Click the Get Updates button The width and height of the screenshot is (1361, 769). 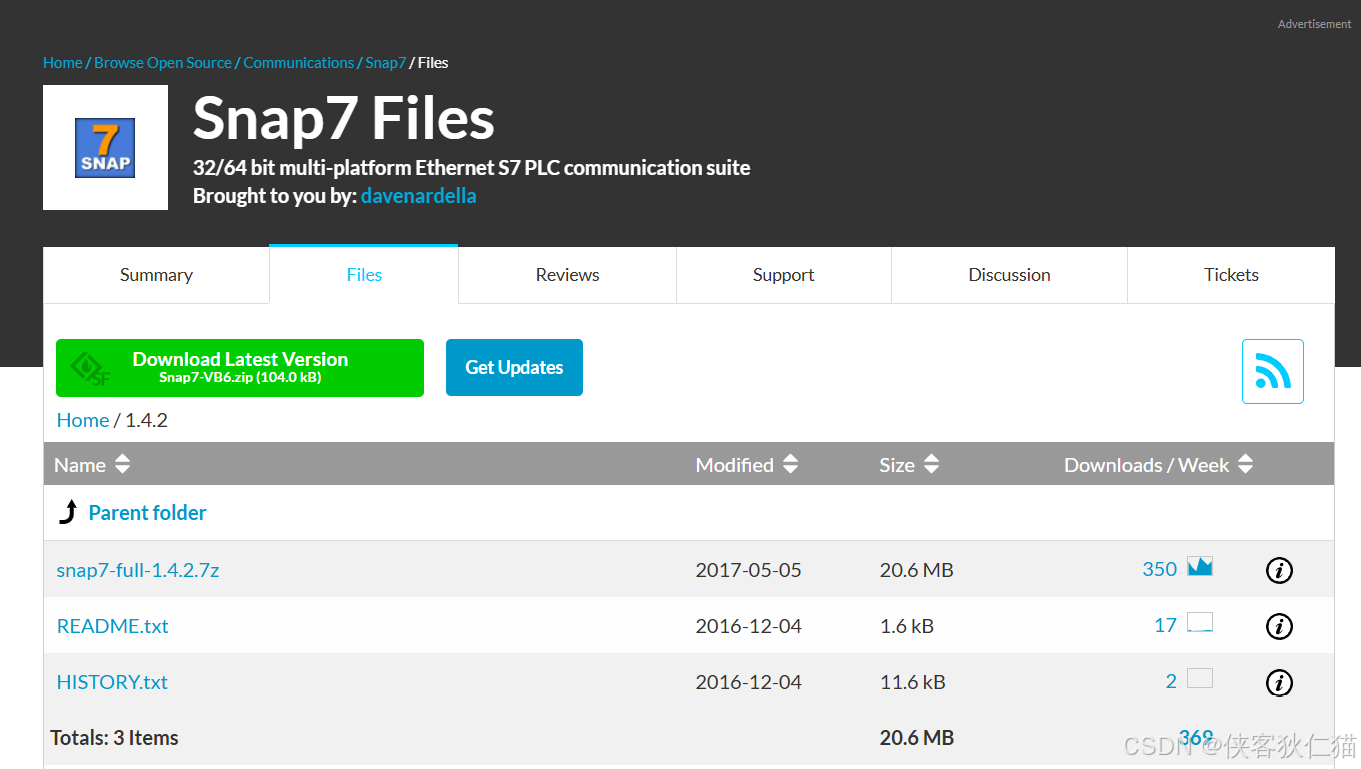tap(514, 368)
